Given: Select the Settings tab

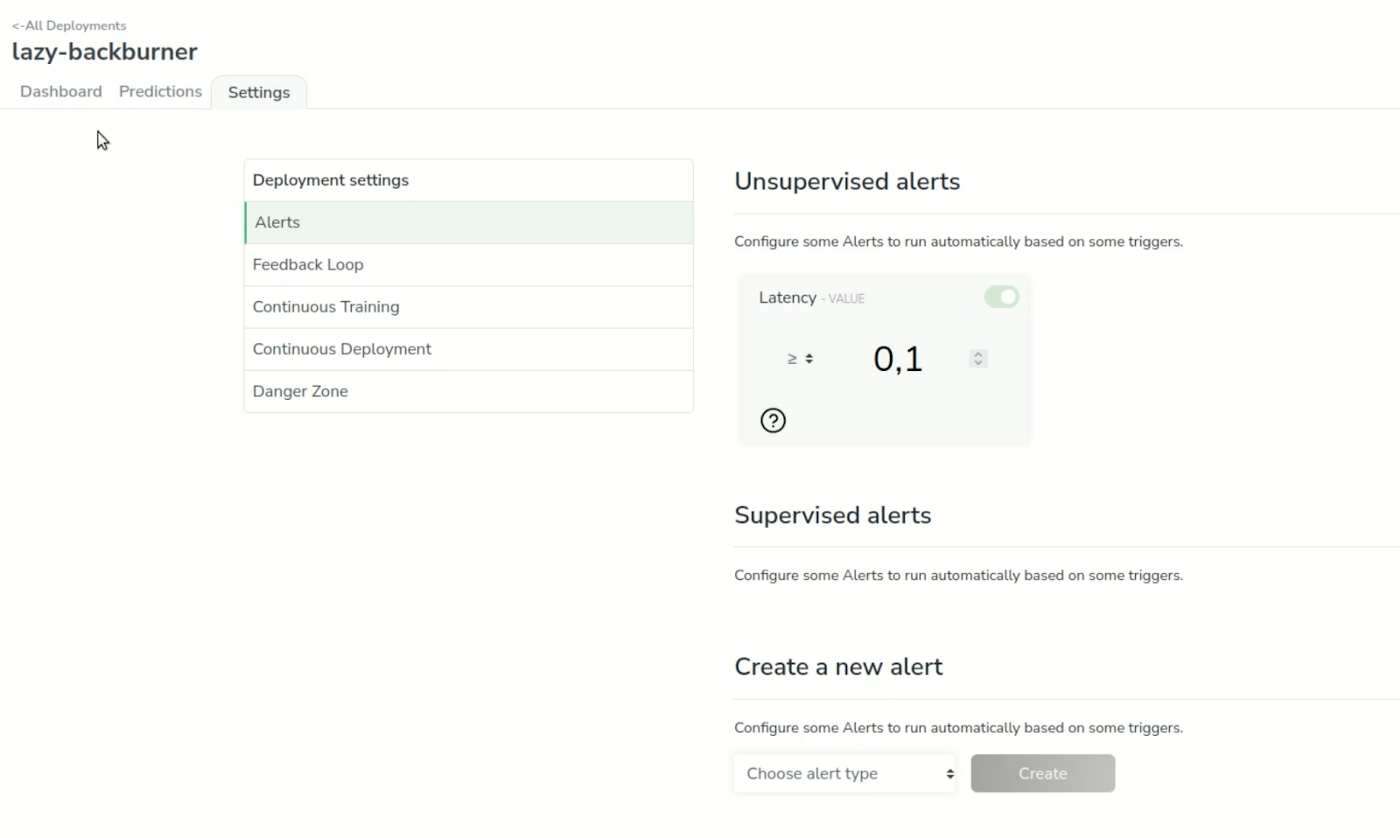Looking at the screenshot, I should (259, 92).
